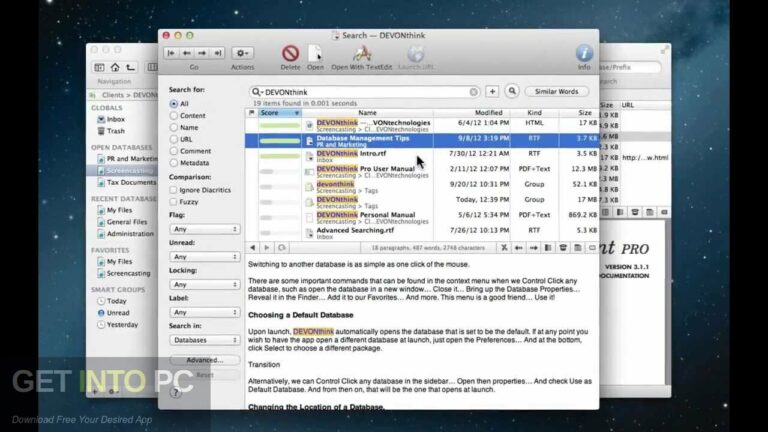Go to the next result arrow in toolbar
The width and height of the screenshot is (768, 432).
pyautogui.click(x=202, y=53)
